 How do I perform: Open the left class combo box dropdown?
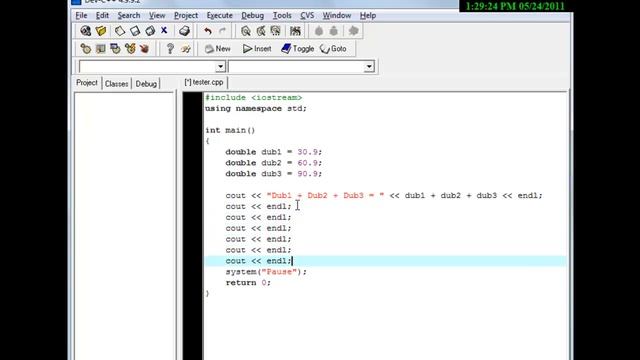[x=220, y=67]
